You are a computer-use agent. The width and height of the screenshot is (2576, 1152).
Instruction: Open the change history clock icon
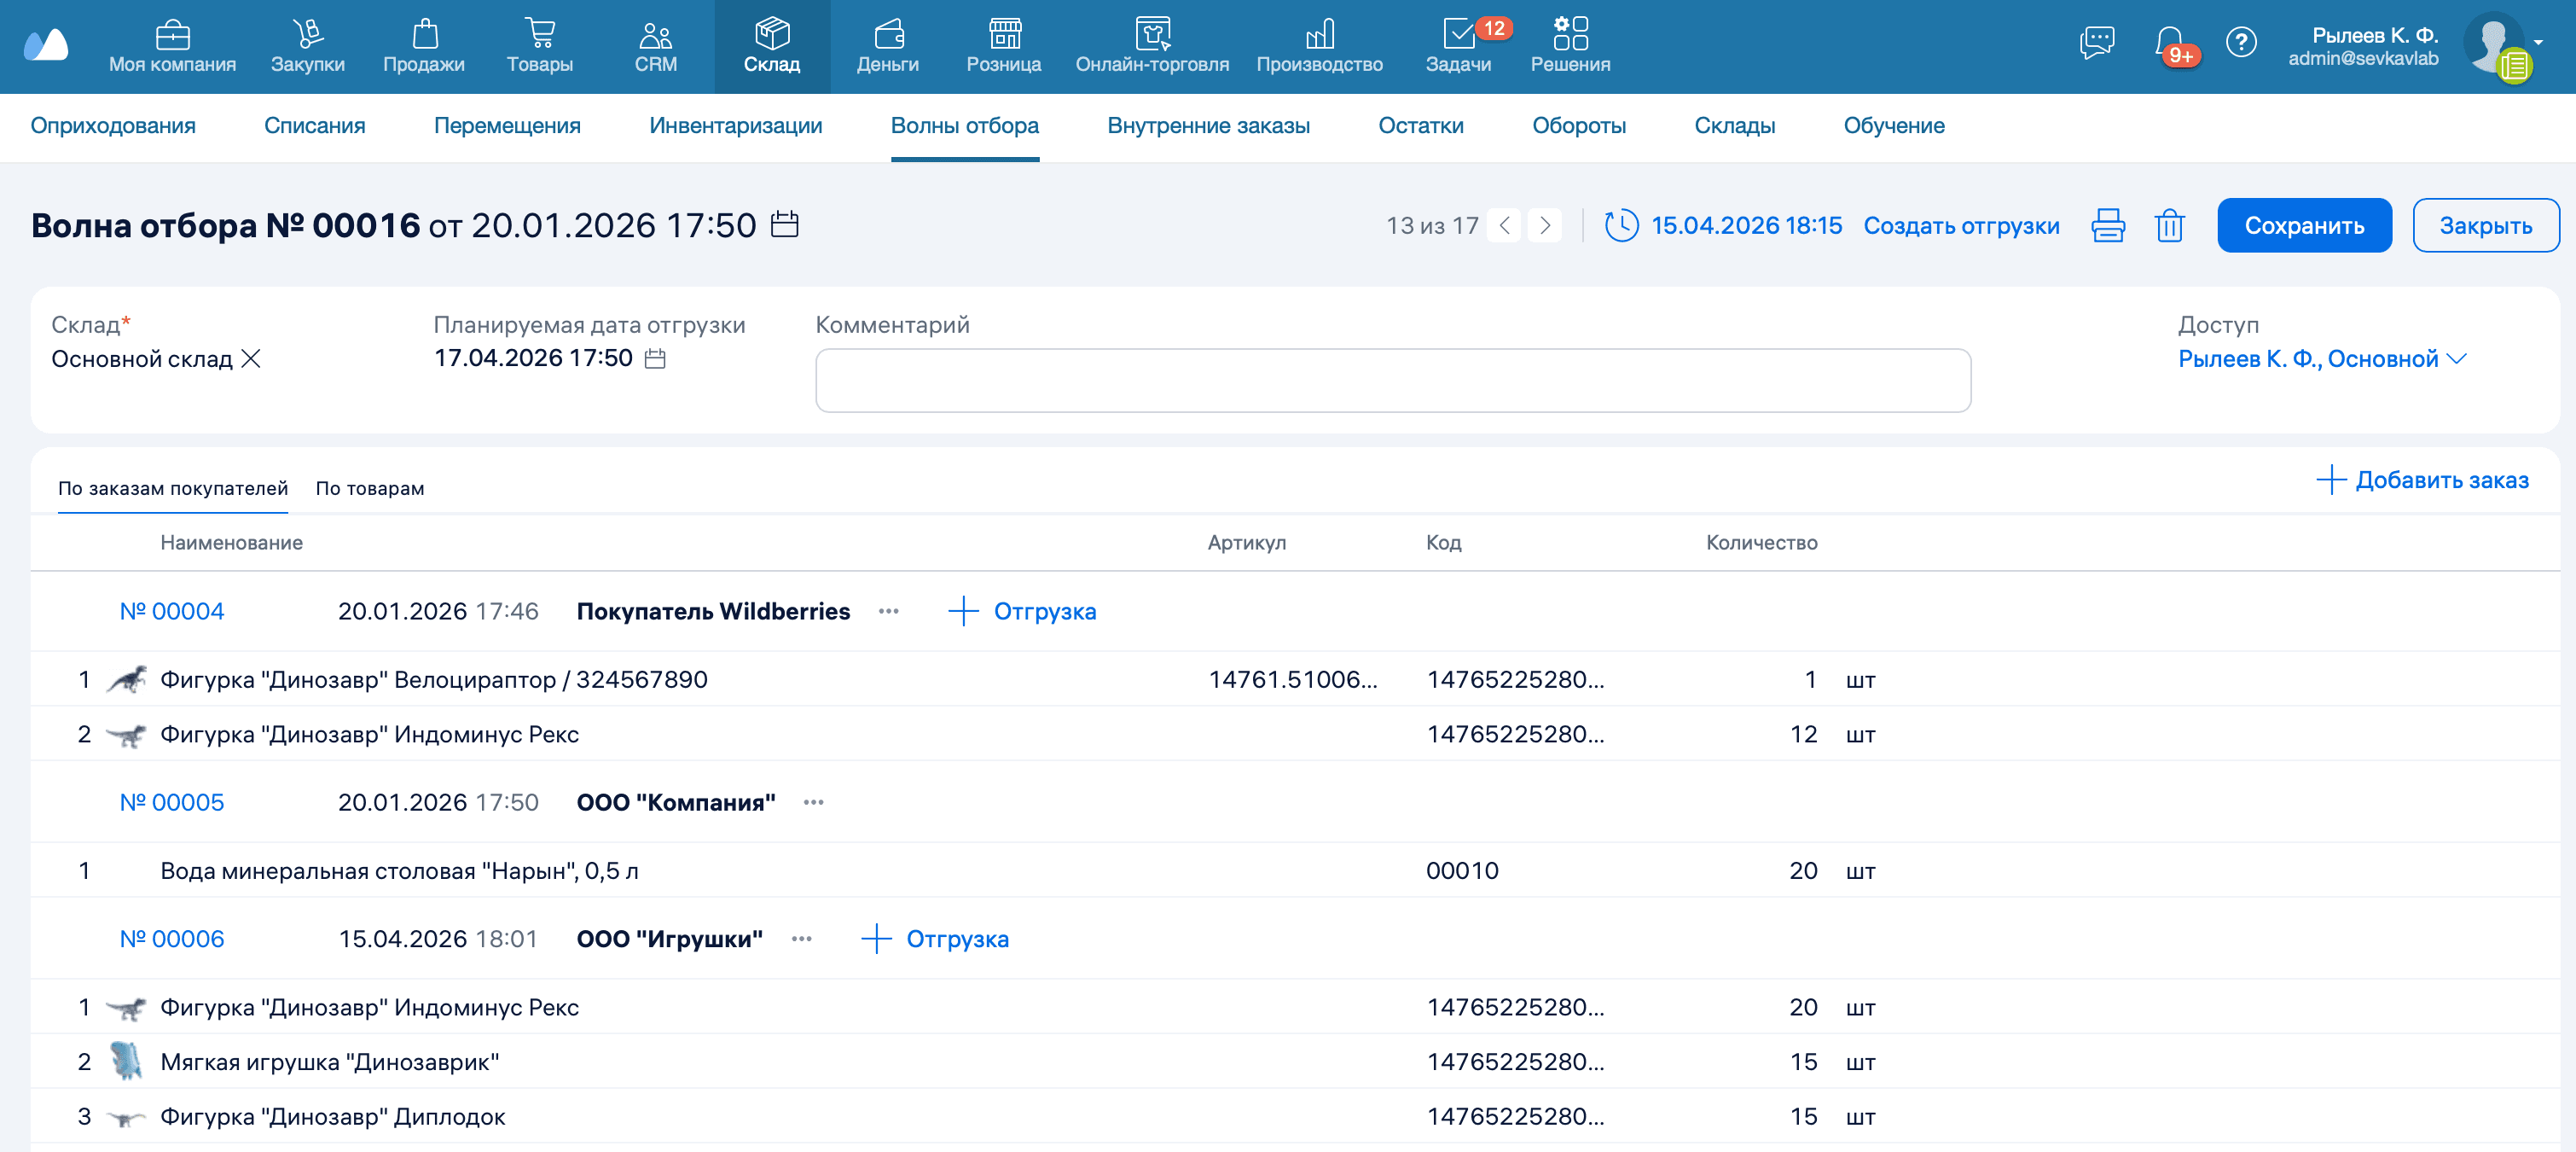(1621, 225)
